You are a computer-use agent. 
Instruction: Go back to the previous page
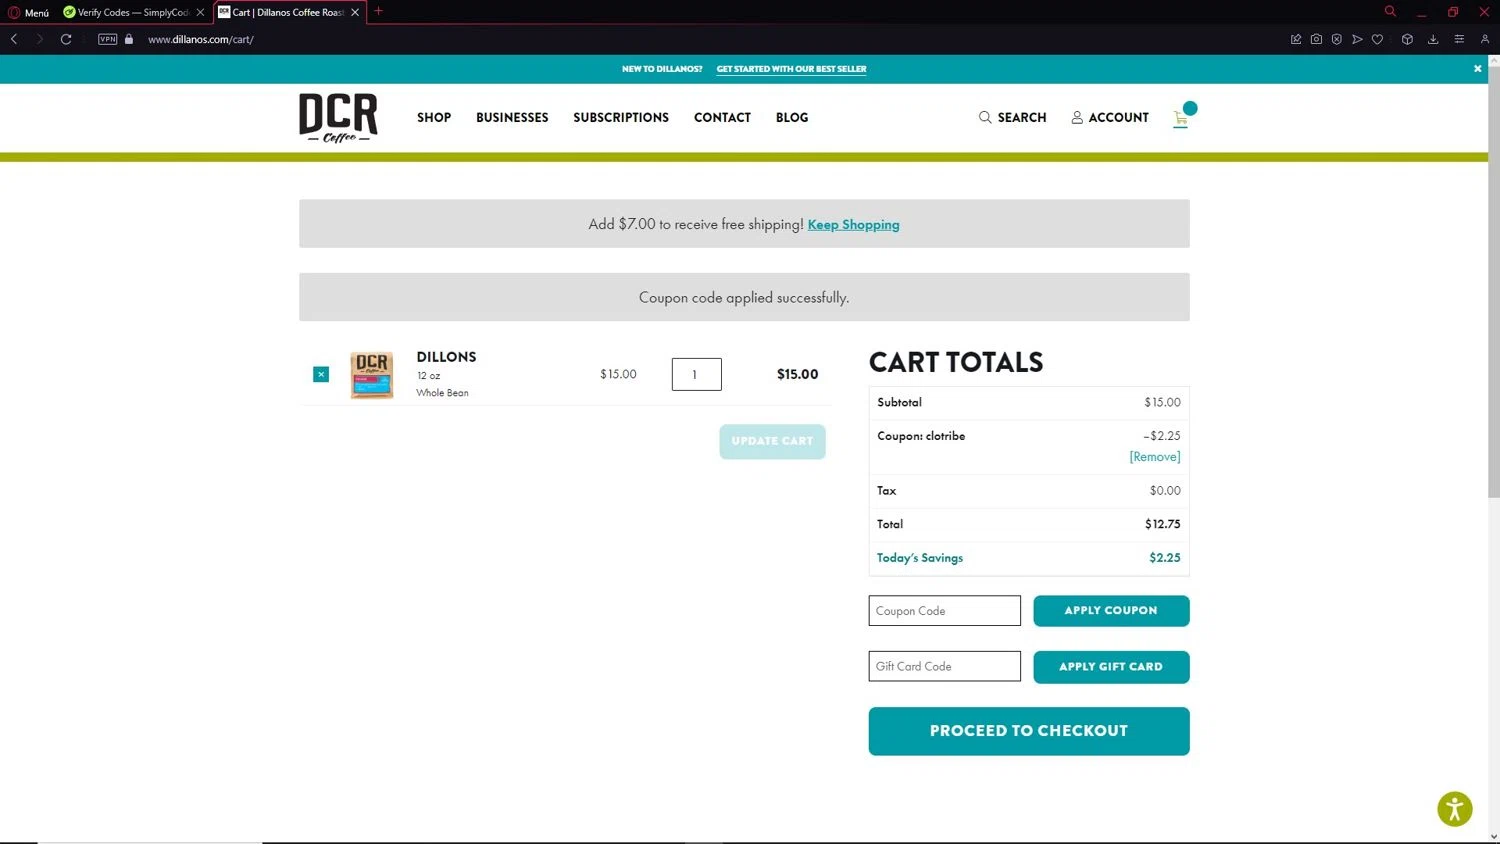(x=14, y=39)
